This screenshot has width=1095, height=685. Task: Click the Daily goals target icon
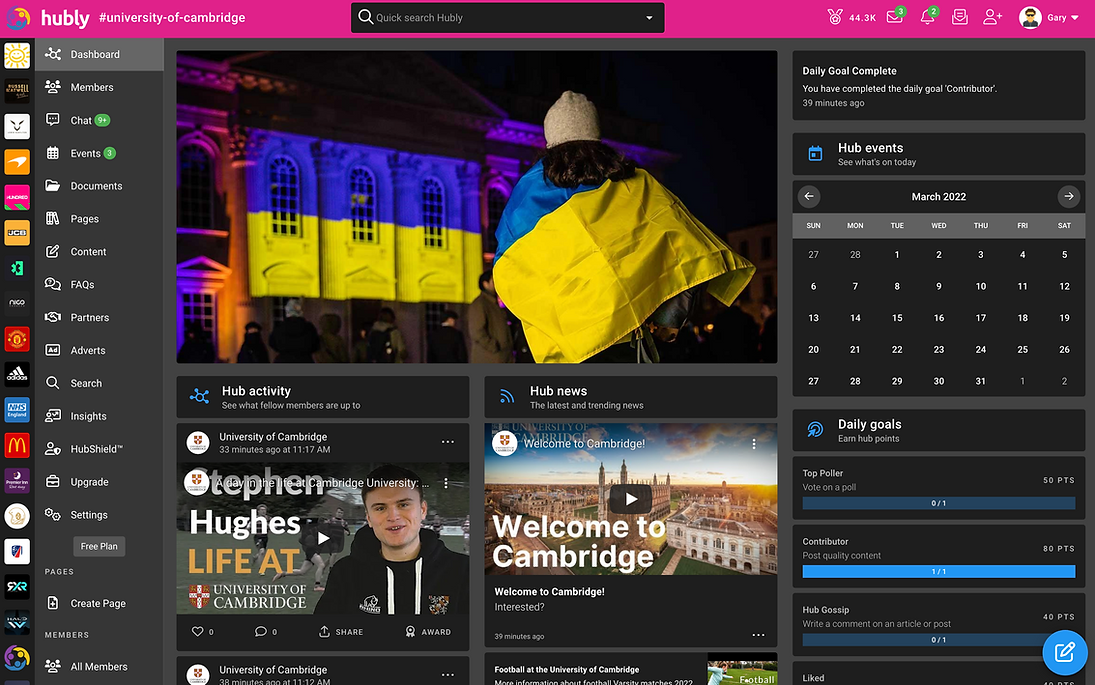(x=815, y=430)
